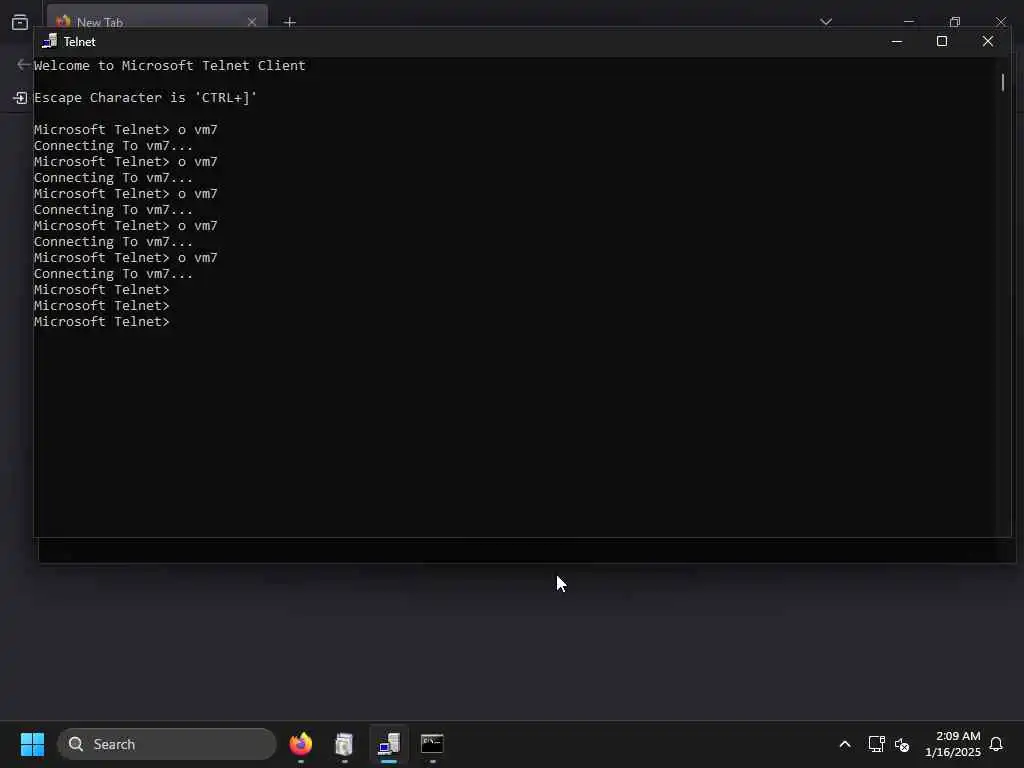
Task: Select the Telnet taskbar icon
Action: [x=389, y=744]
